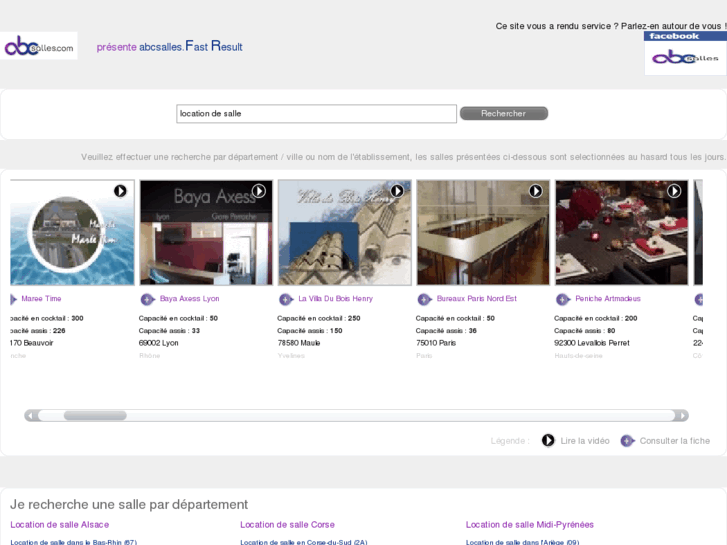Open the info icon beside Baya Axess Lyon

tap(147, 299)
